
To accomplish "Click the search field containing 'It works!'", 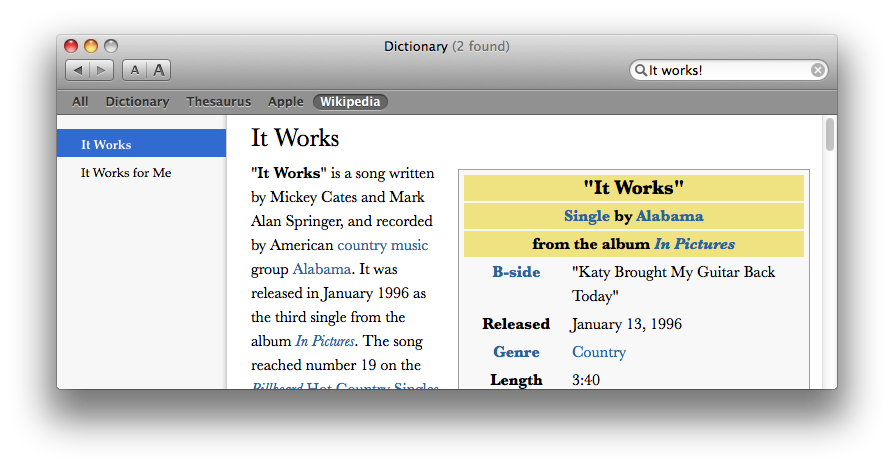I will (729, 70).
